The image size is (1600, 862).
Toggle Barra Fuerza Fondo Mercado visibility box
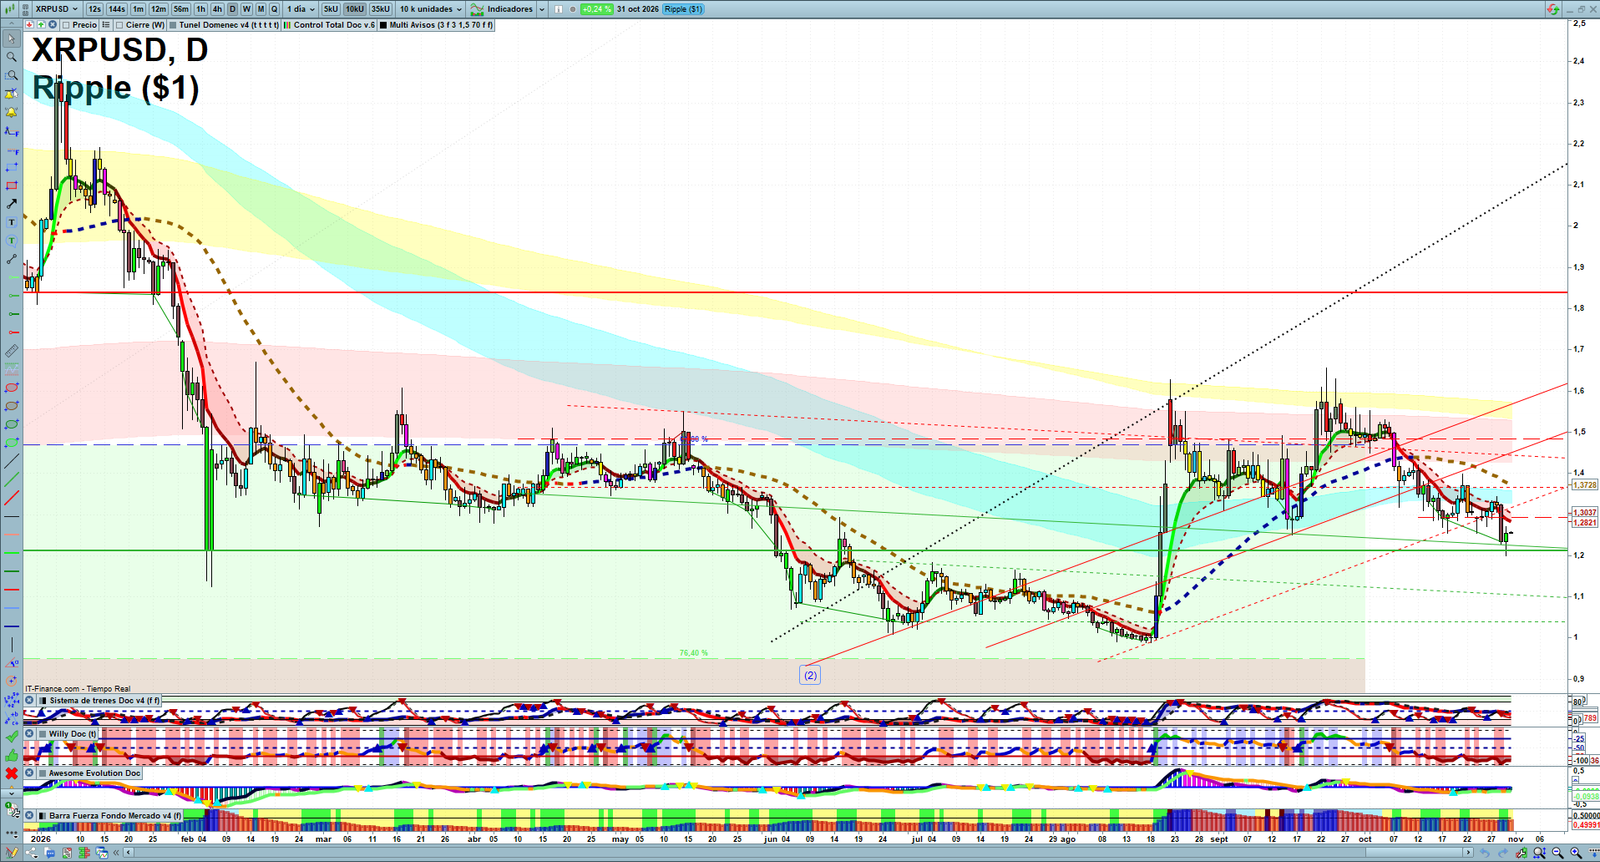[43, 816]
